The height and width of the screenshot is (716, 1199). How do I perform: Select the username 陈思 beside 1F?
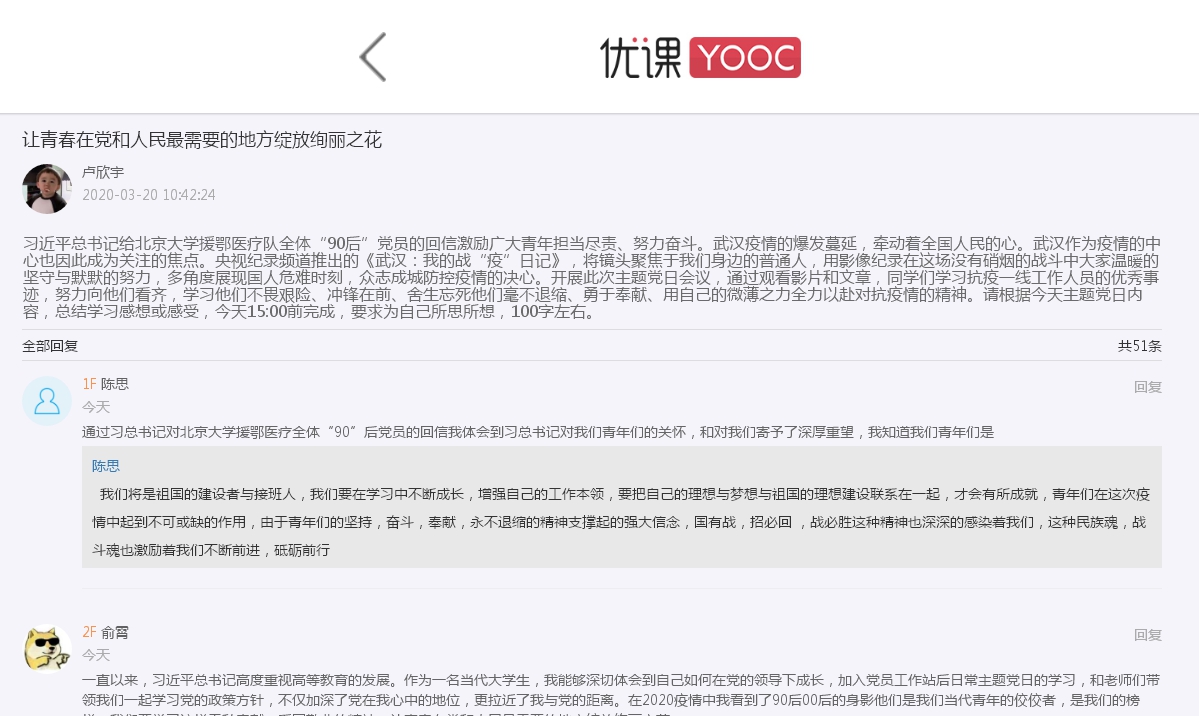tap(114, 383)
